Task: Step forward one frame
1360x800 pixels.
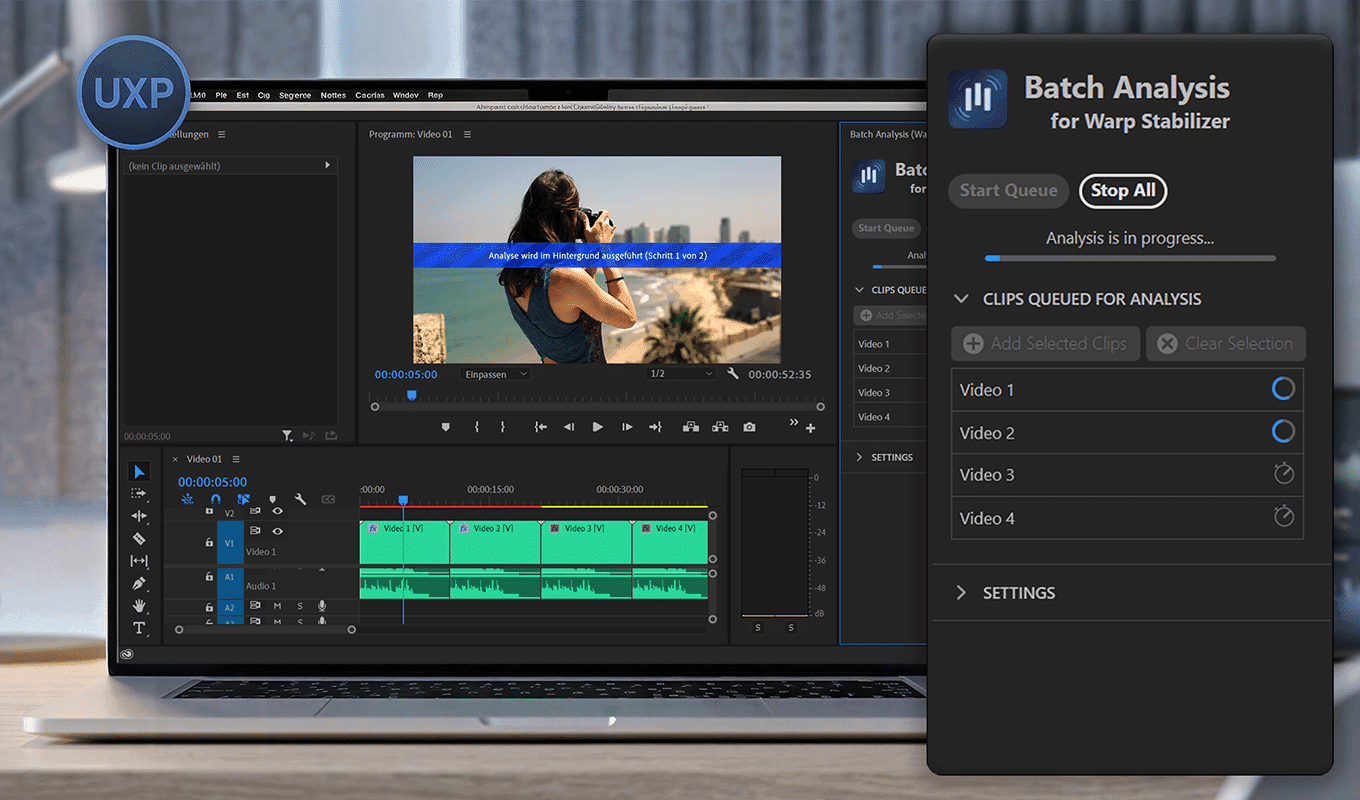Action: (x=627, y=427)
